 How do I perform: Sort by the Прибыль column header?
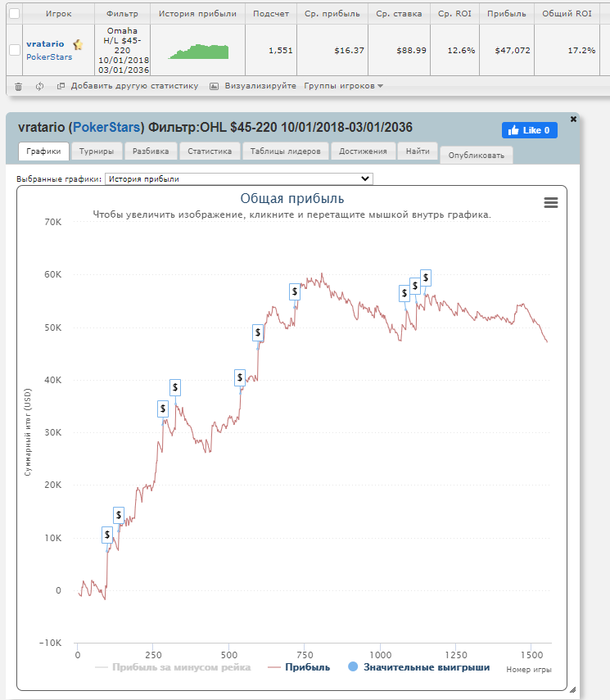tap(507, 13)
